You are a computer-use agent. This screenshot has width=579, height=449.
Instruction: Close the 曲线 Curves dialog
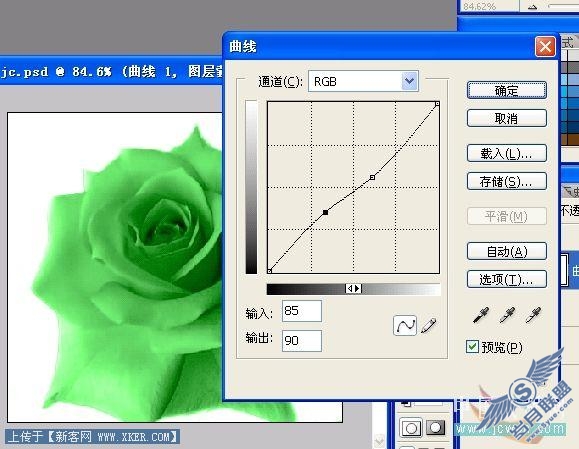click(545, 47)
